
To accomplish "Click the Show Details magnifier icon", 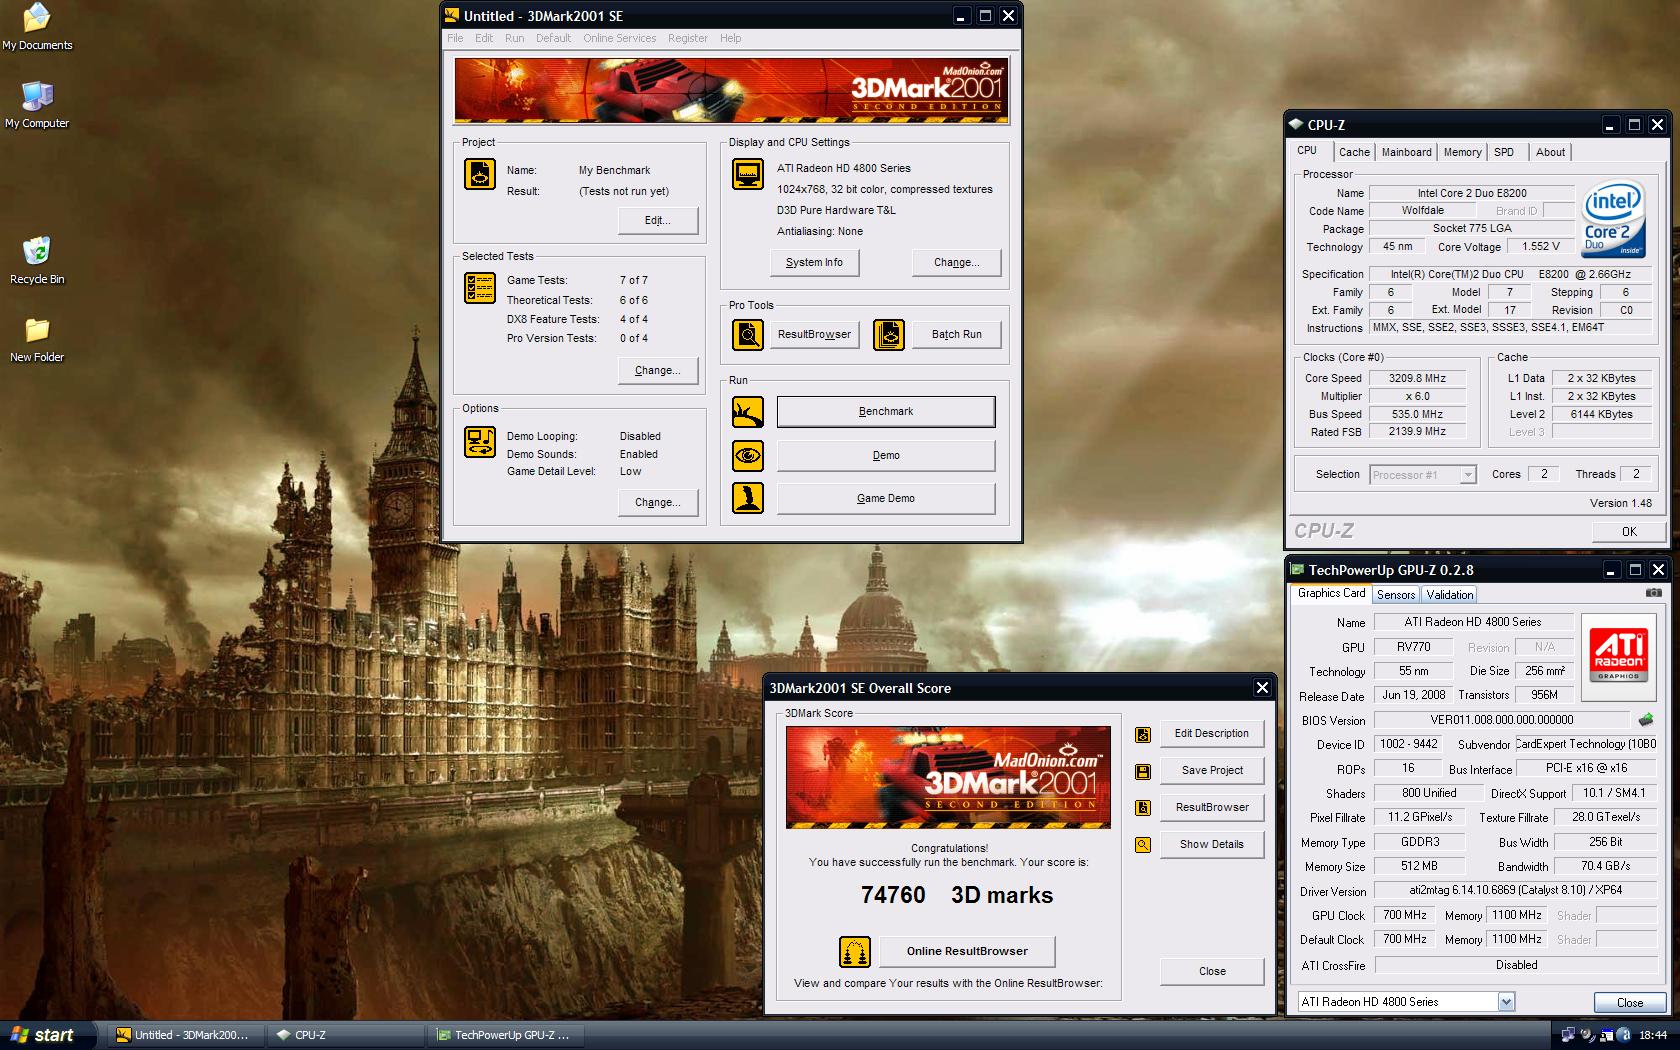I will click(1143, 845).
